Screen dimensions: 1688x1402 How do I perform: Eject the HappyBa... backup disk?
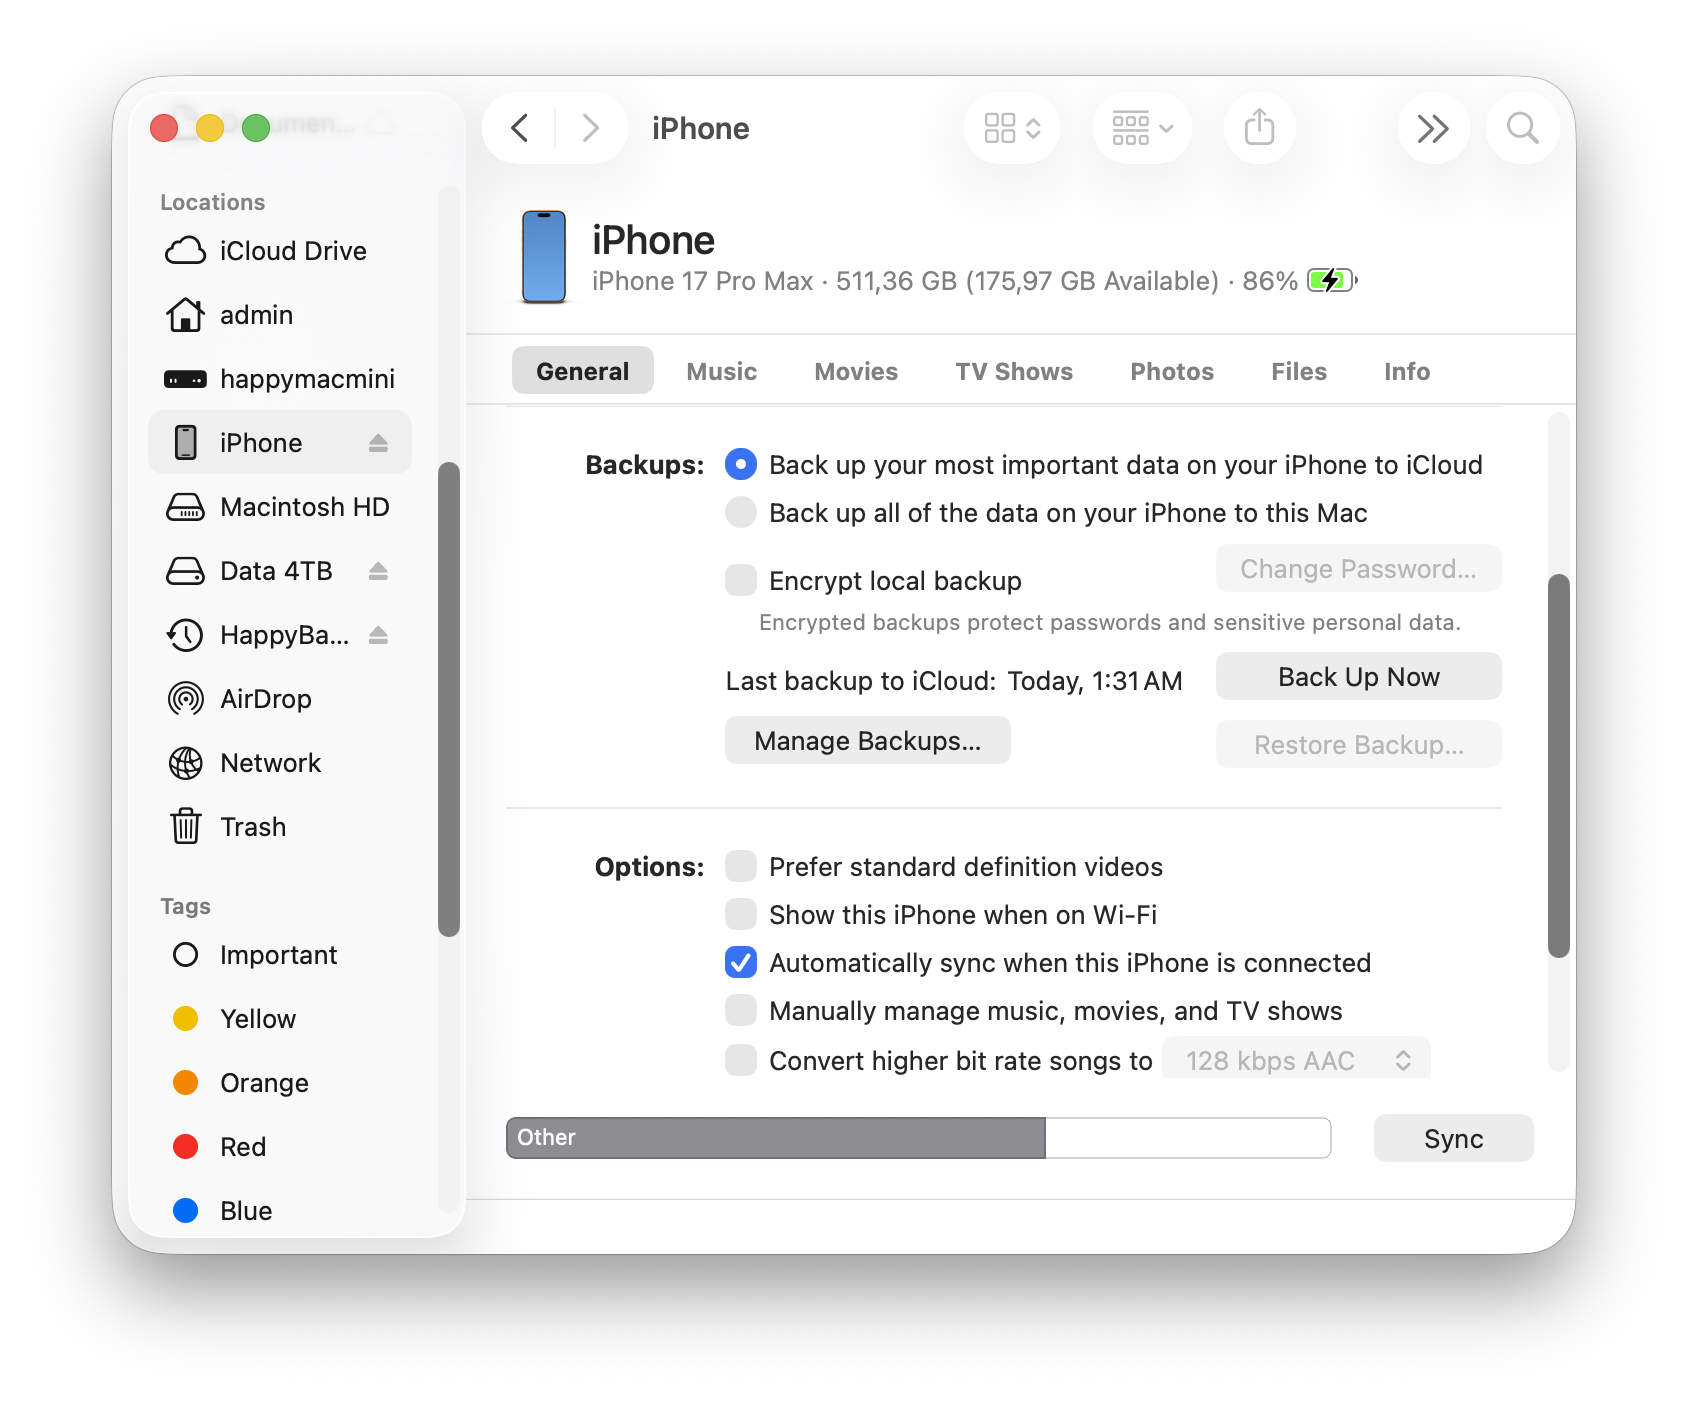[x=378, y=635]
